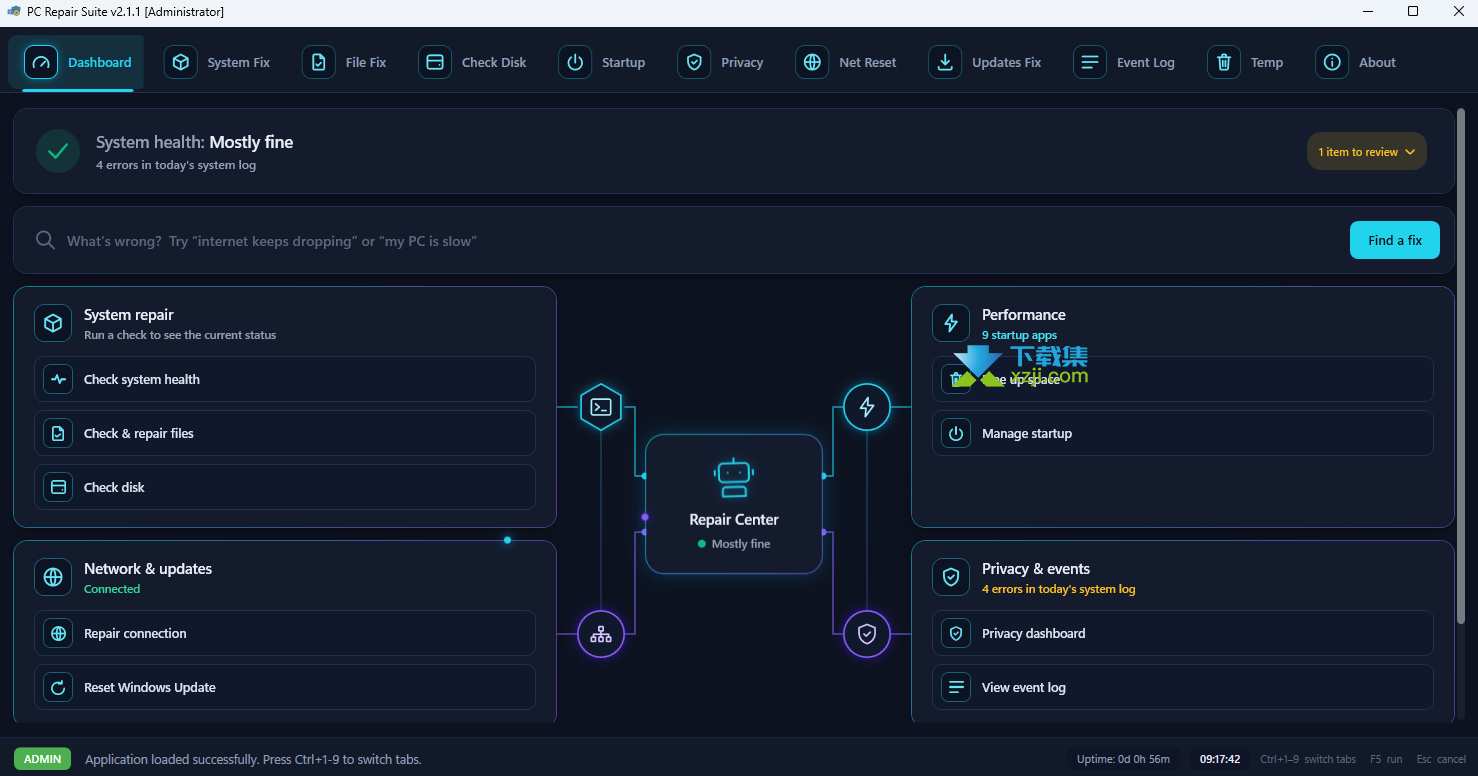Click the System Fix cube icon
The height and width of the screenshot is (776, 1478).
(x=180, y=62)
